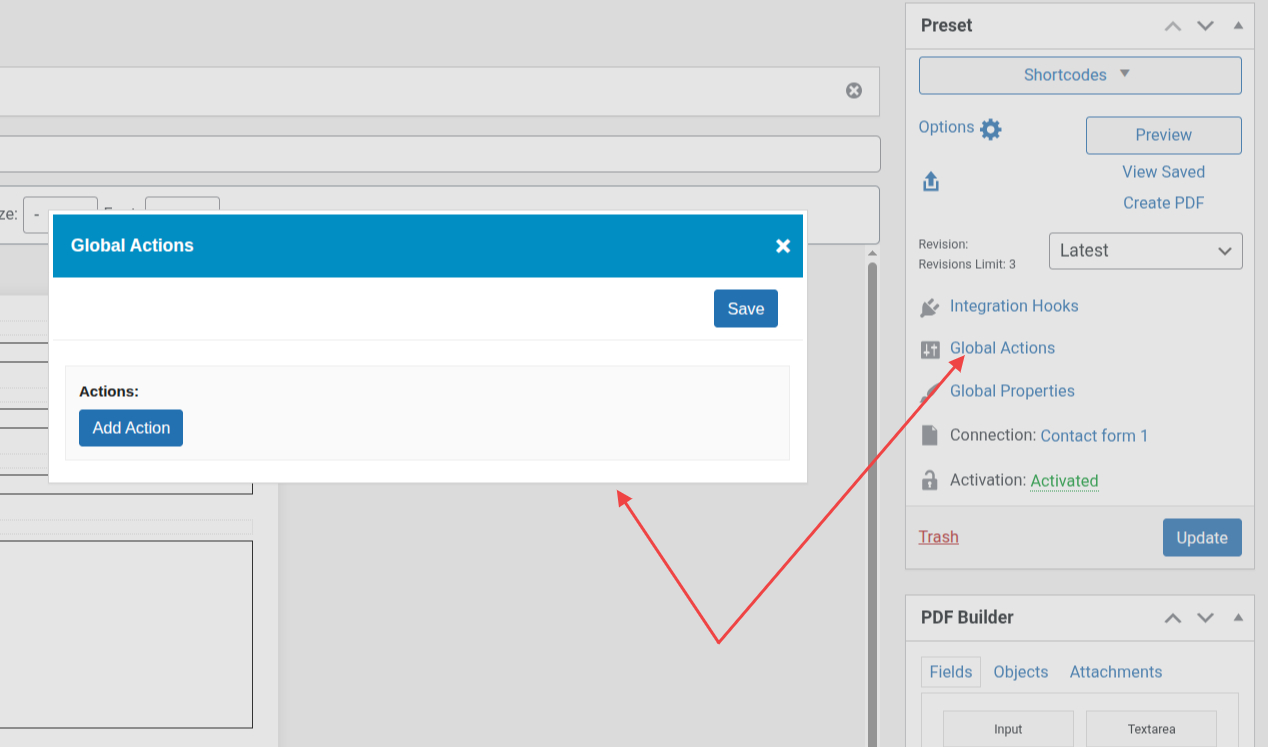Click the Integration Hooks plug icon
The image size is (1268, 747).
[x=930, y=307]
